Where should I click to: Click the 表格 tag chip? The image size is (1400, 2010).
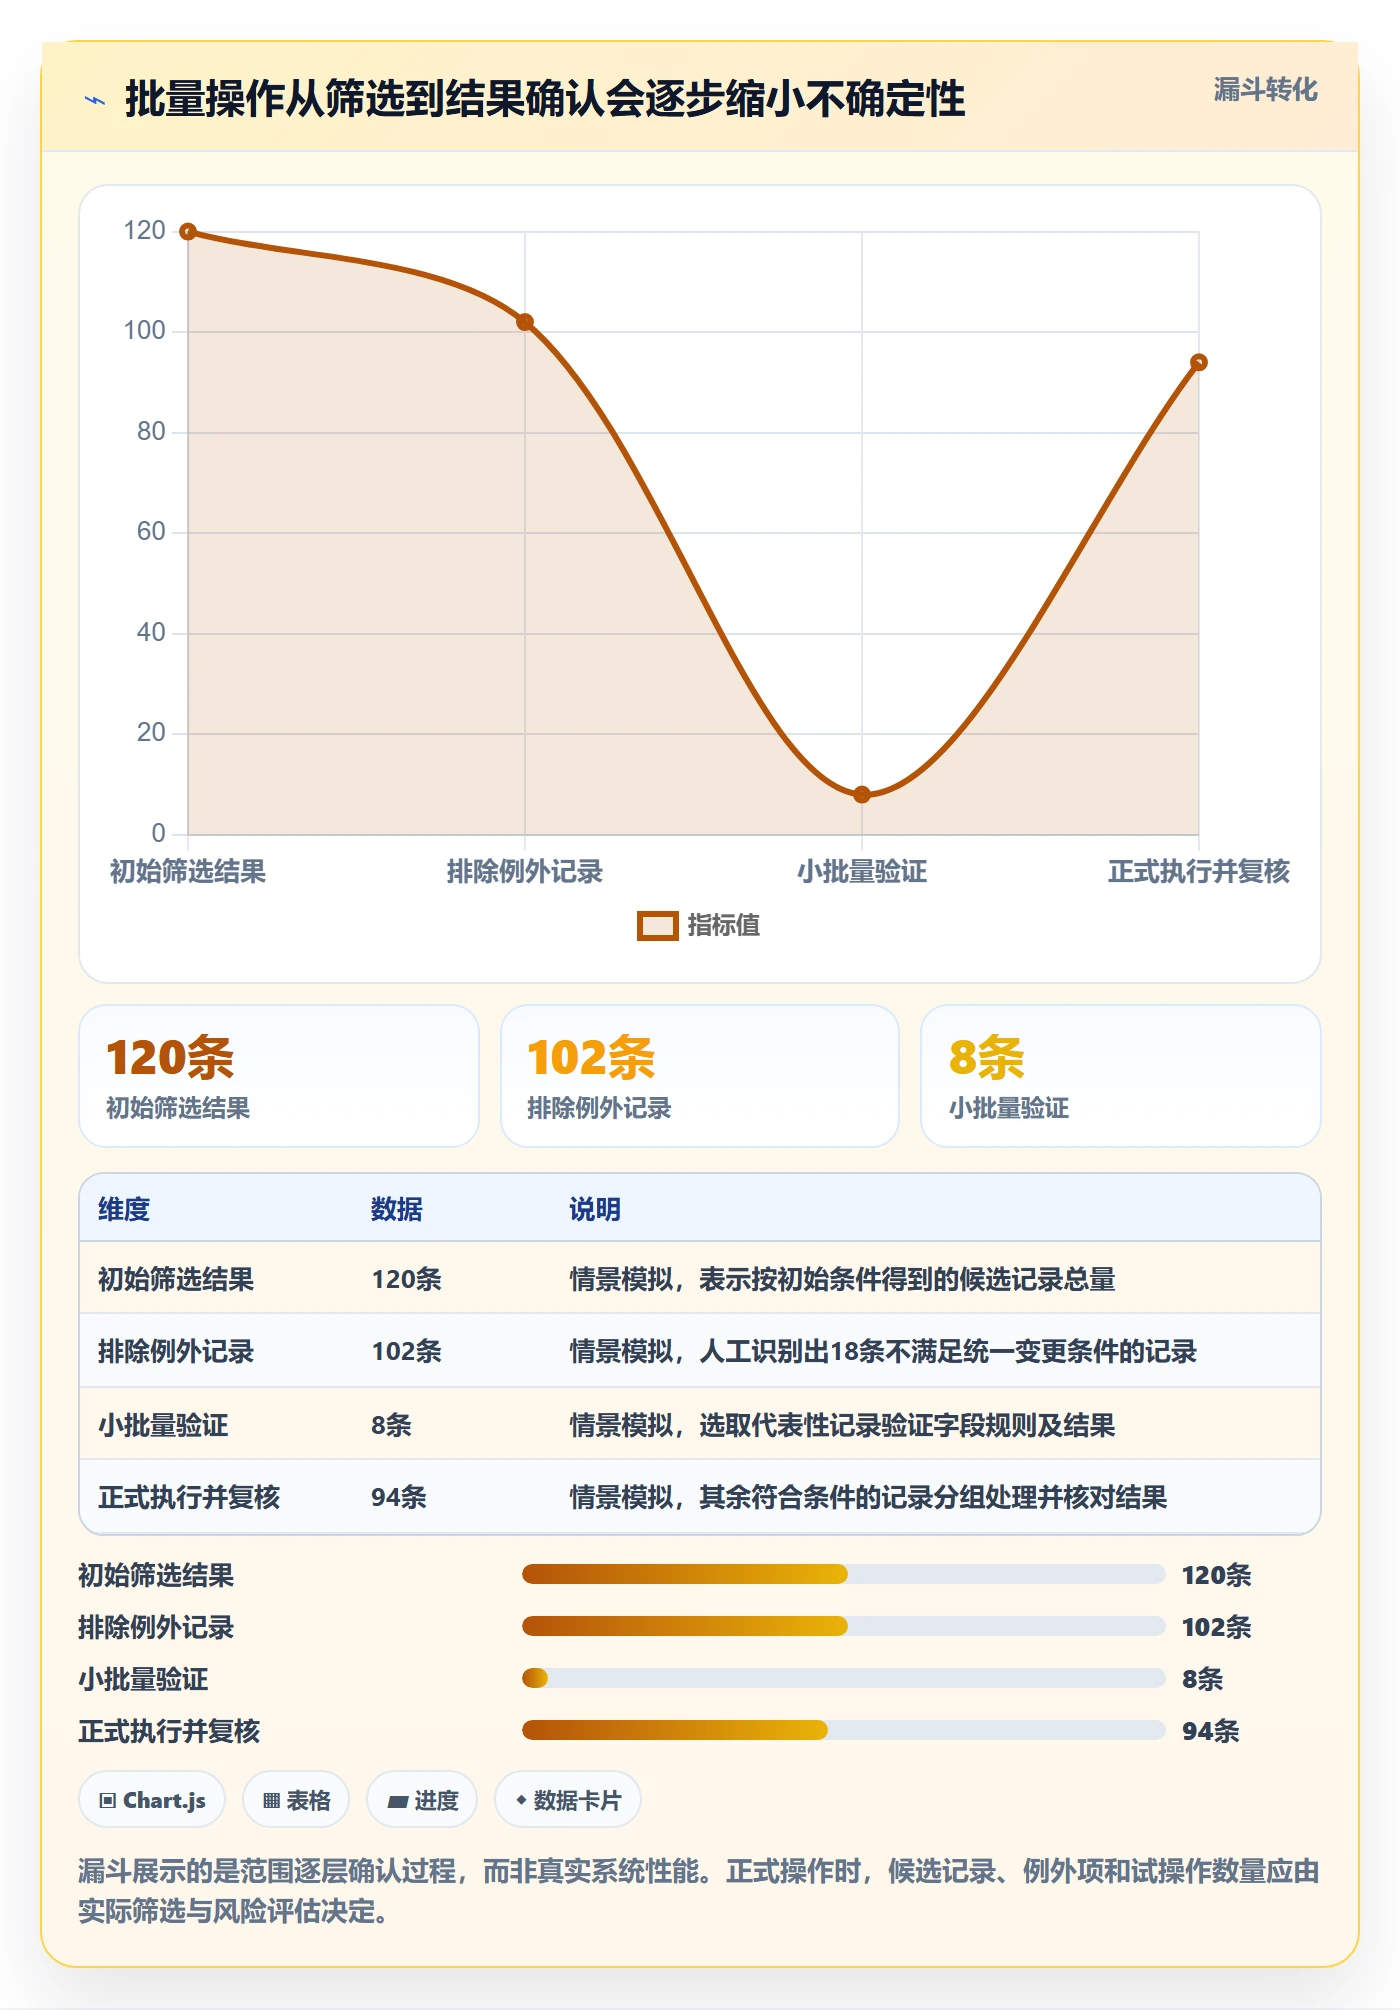pos(296,1800)
